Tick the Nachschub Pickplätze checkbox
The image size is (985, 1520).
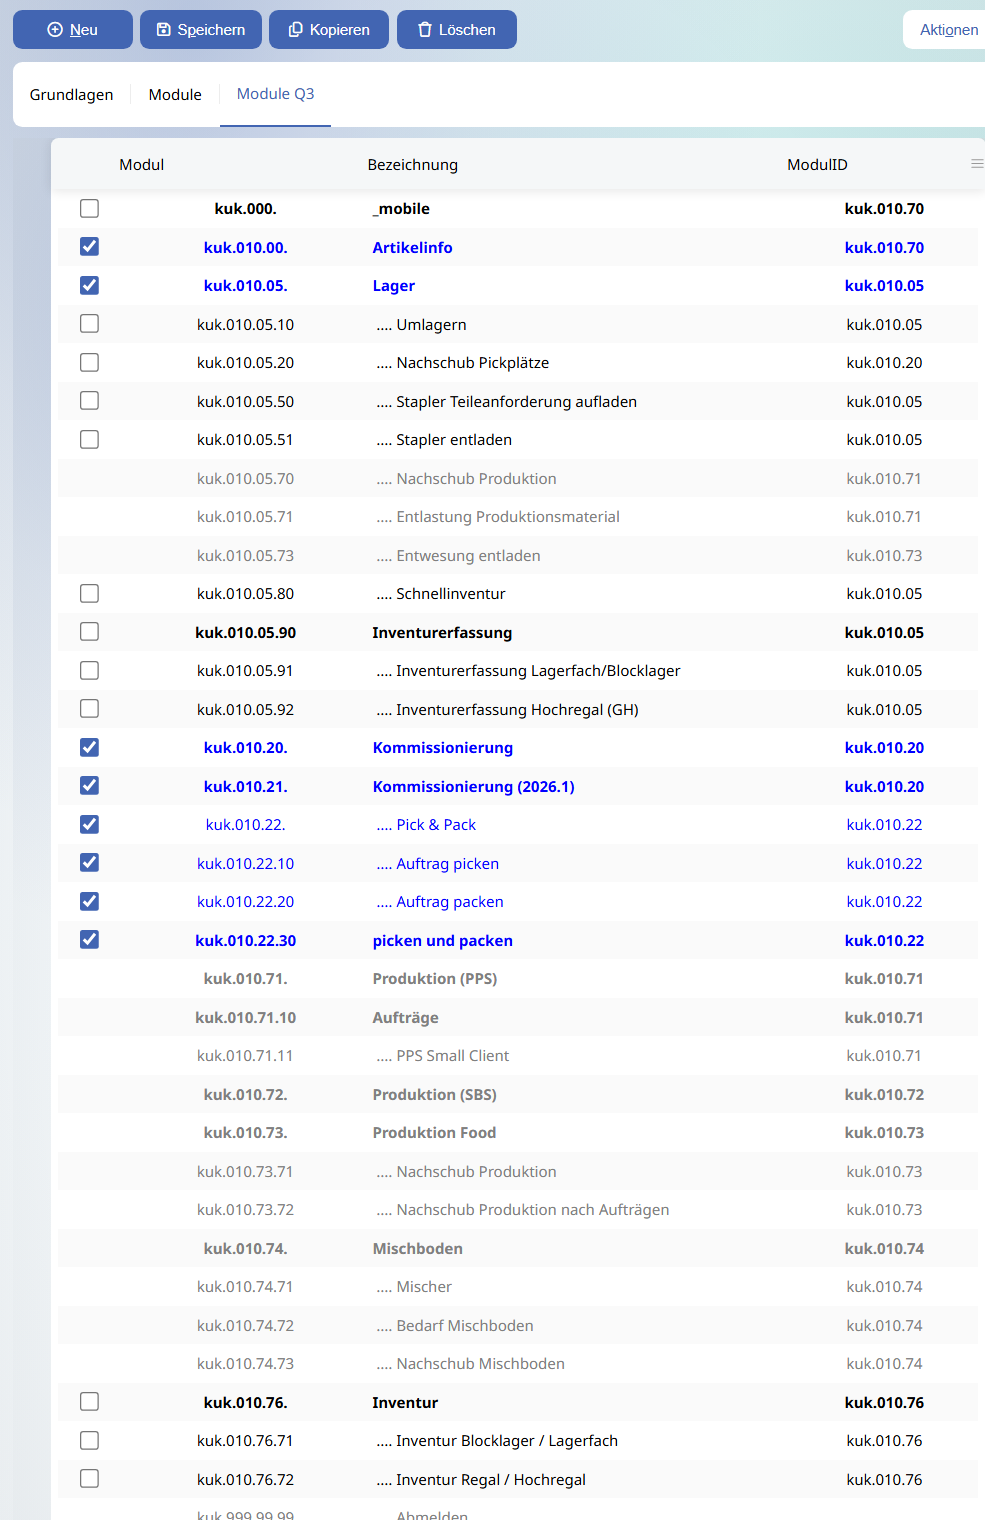click(89, 362)
